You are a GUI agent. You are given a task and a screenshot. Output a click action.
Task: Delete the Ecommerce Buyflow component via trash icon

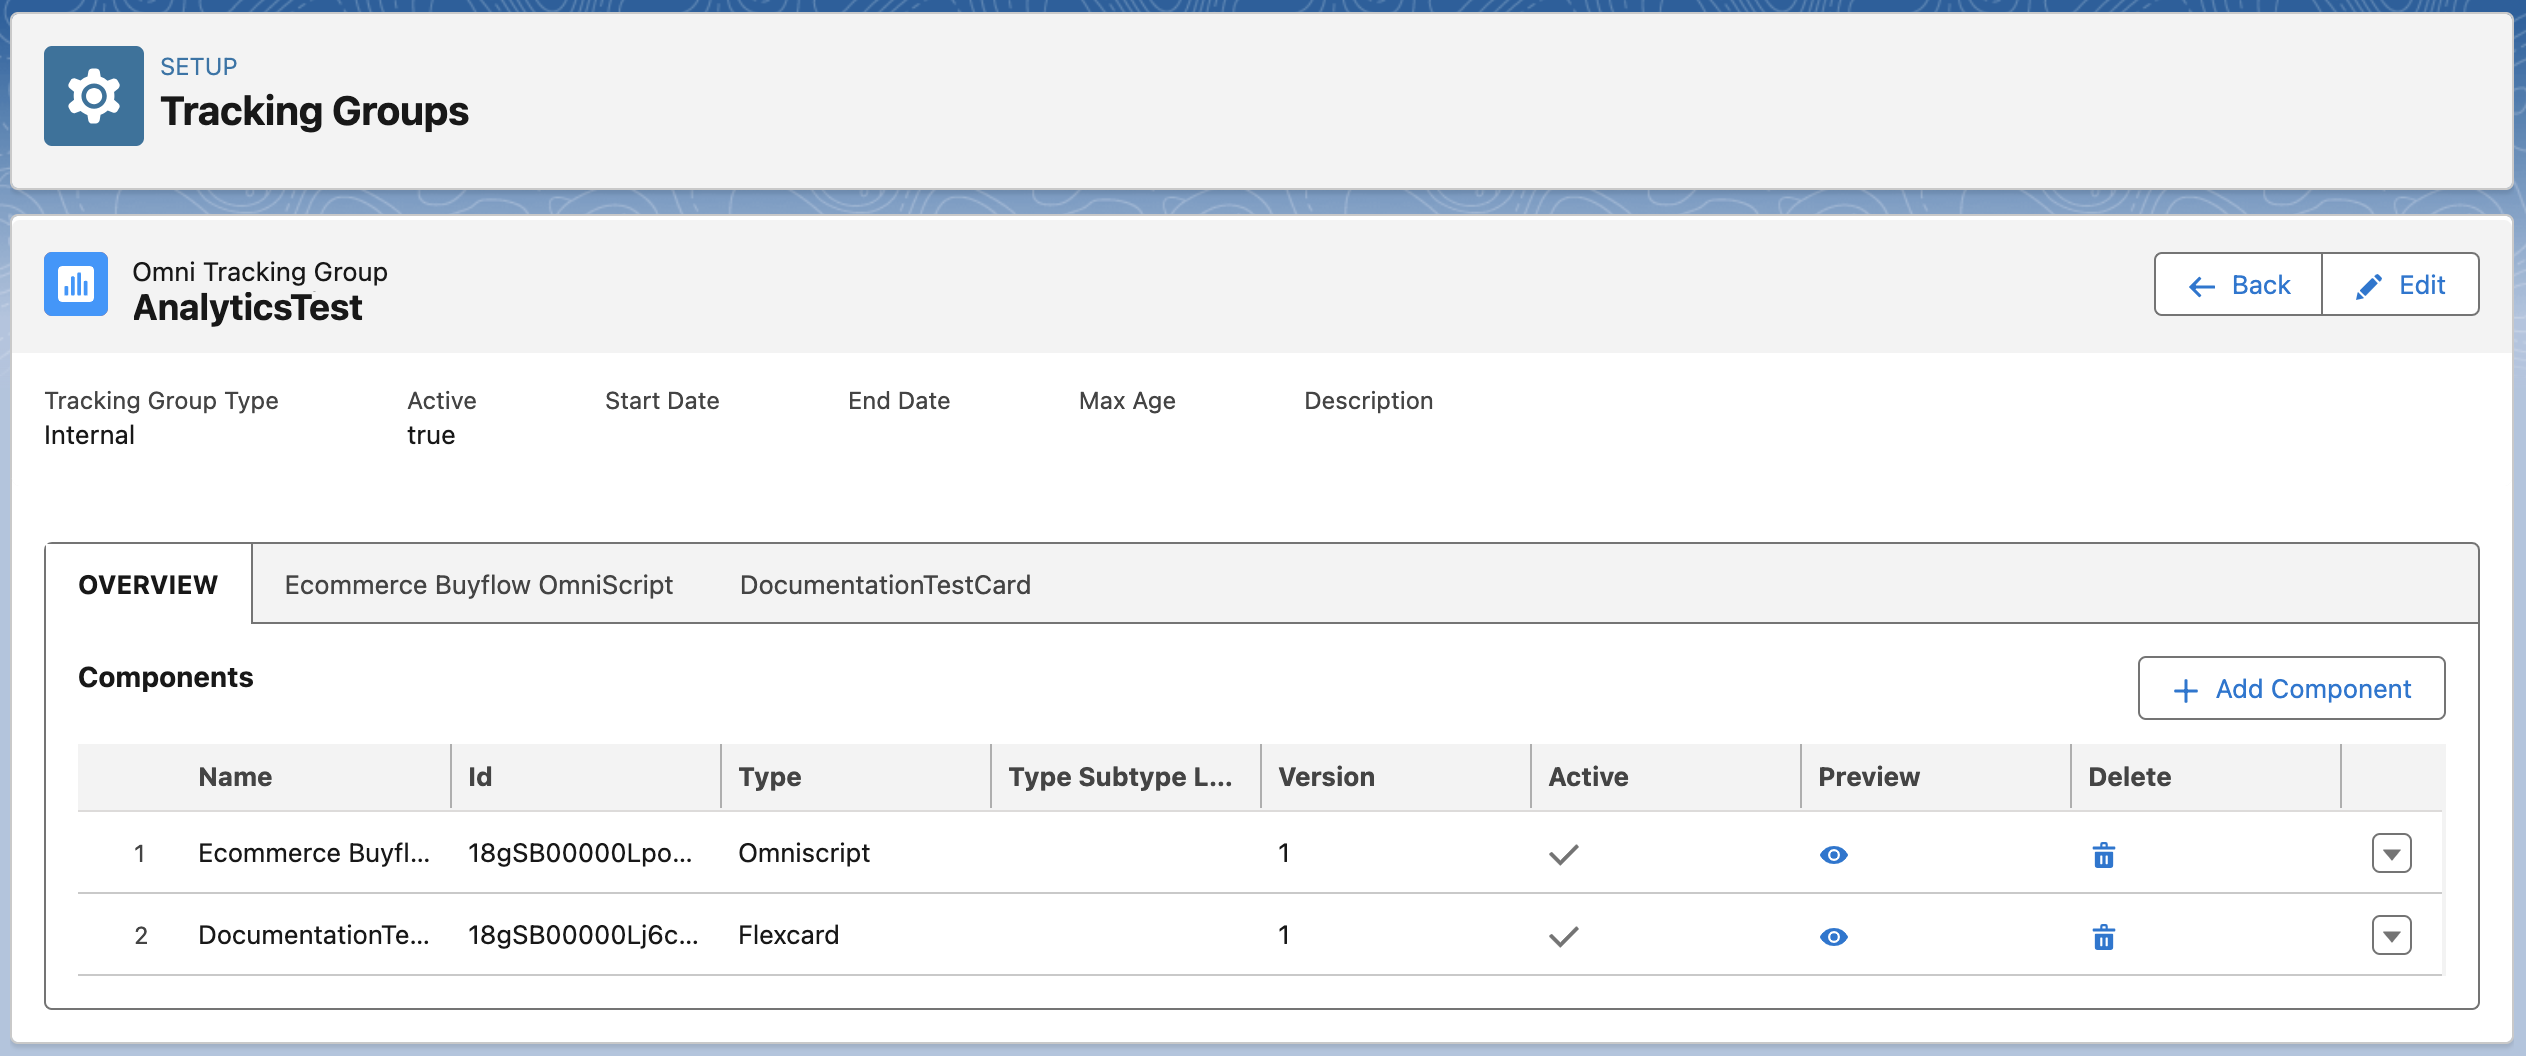pos(2104,854)
